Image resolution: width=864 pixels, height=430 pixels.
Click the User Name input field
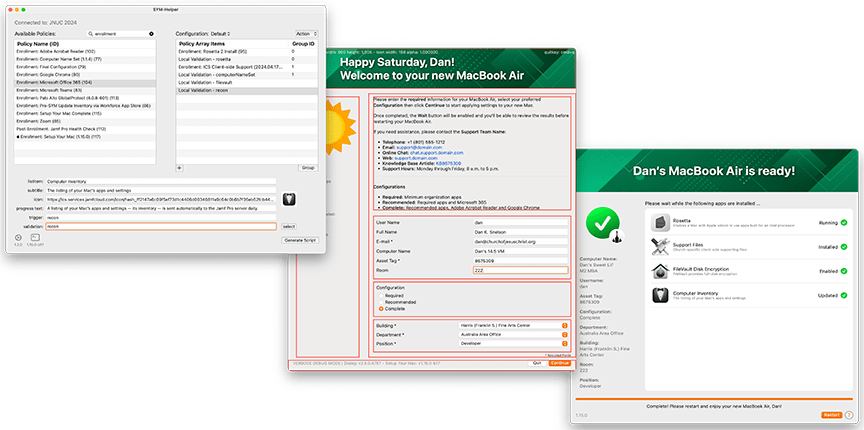coord(520,223)
